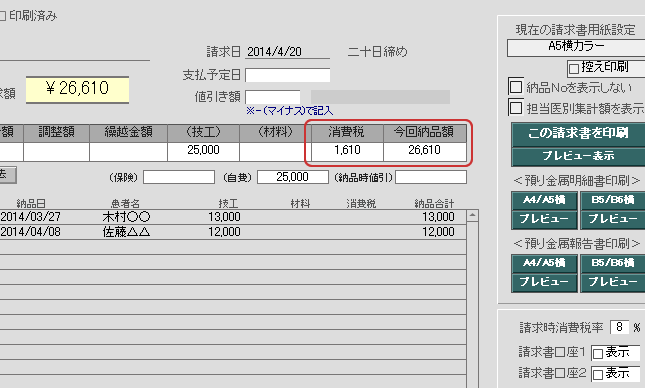Click the 請求時消費税率 field showing 8

pos(619,327)
